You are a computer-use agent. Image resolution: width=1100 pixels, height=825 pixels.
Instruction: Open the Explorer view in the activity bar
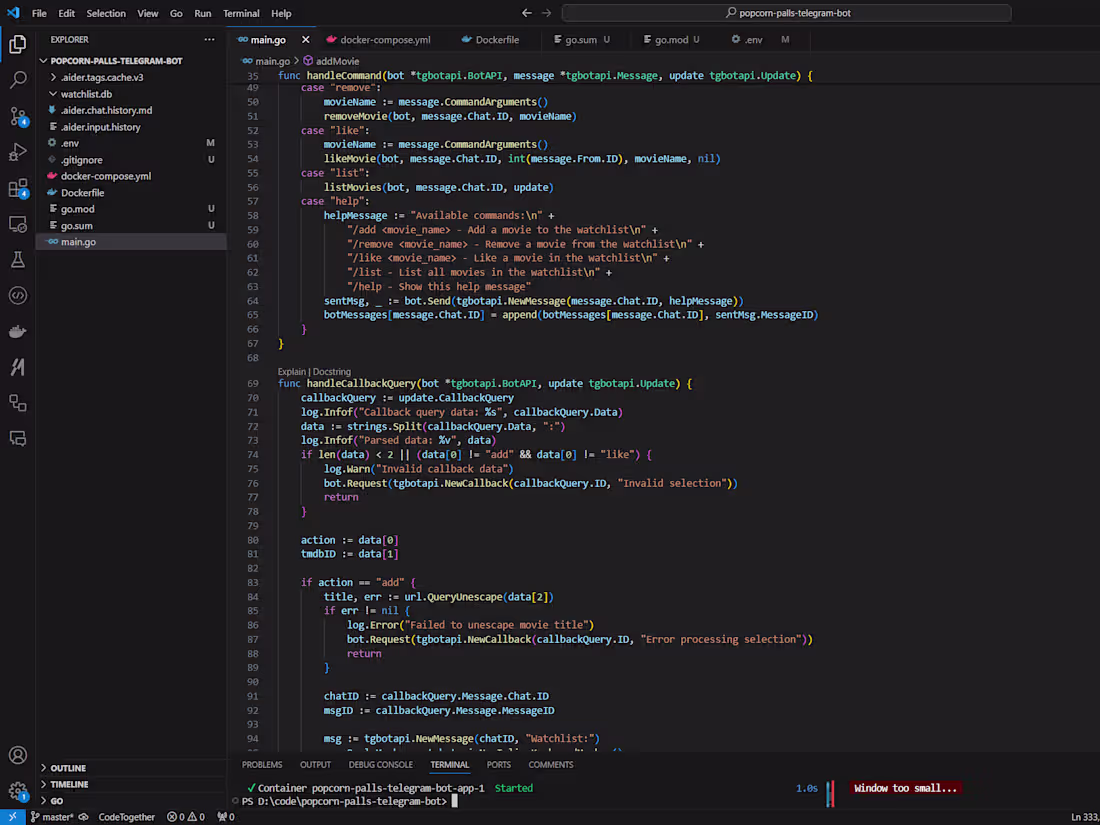[x=18, y=45]
